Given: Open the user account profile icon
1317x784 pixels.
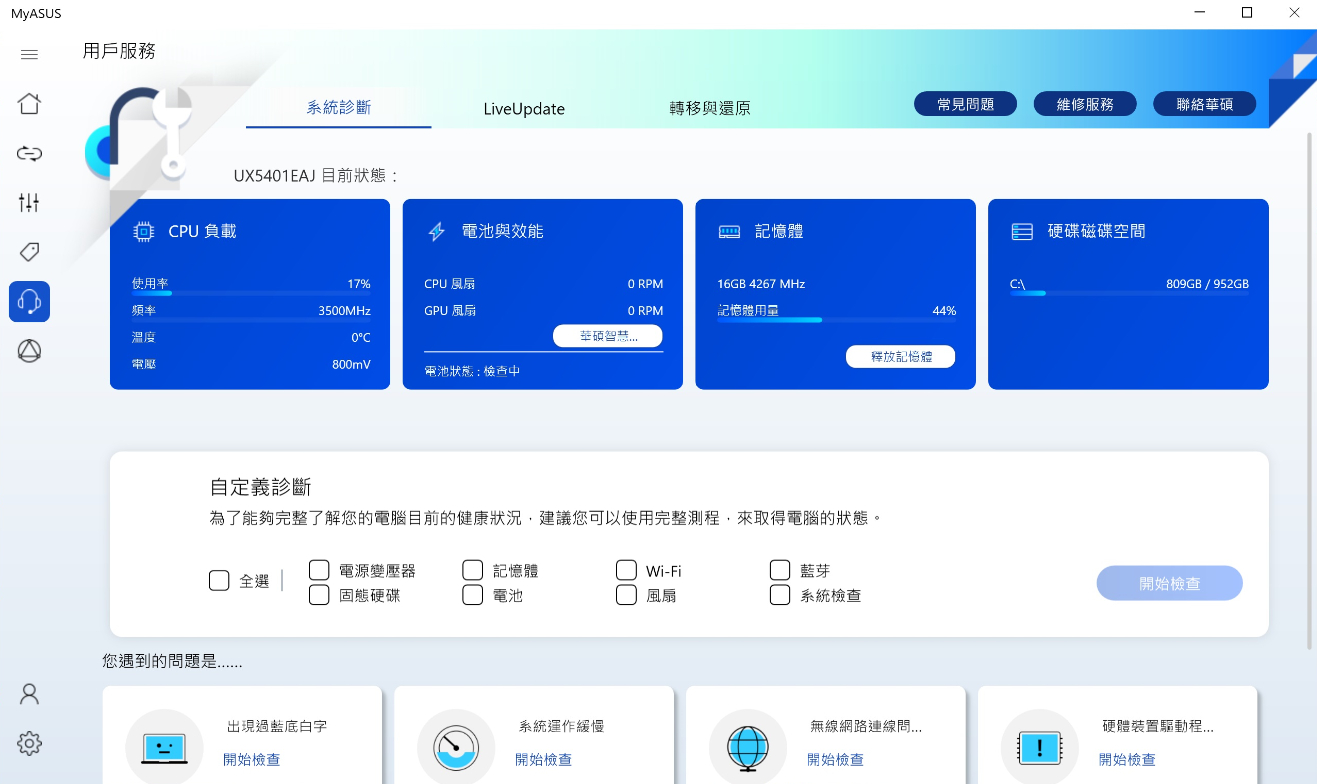Looking at the screenshot, I should 29,694.
